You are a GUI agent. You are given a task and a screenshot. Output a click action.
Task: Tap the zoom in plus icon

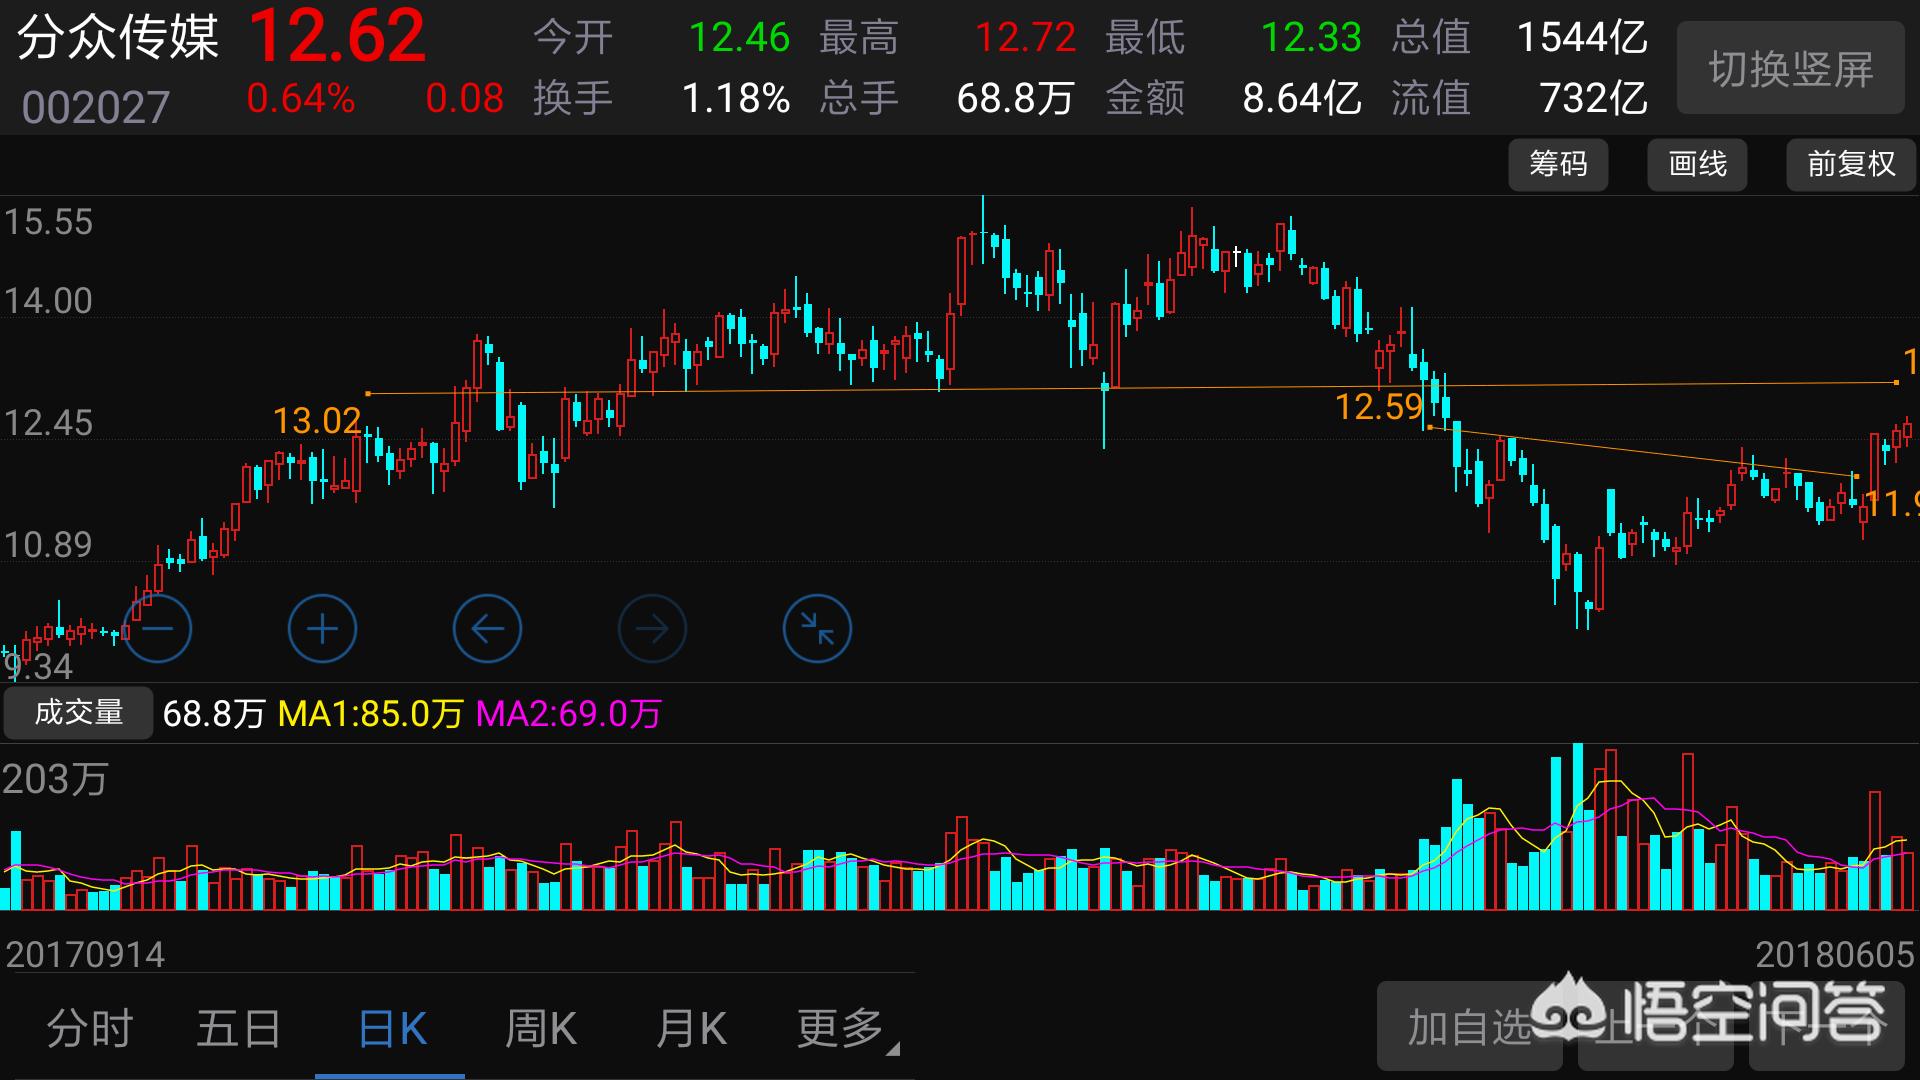(322, 629)
